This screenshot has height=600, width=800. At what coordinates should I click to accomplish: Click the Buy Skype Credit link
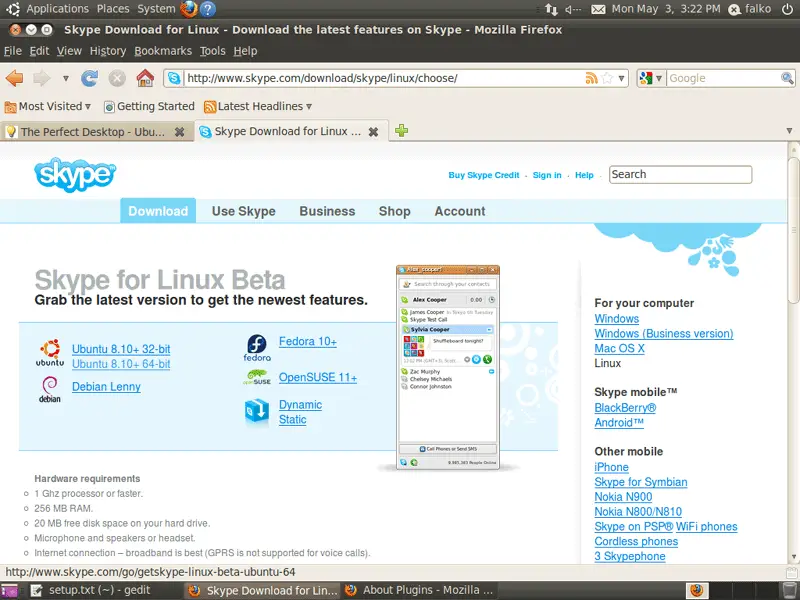point(484,175)
